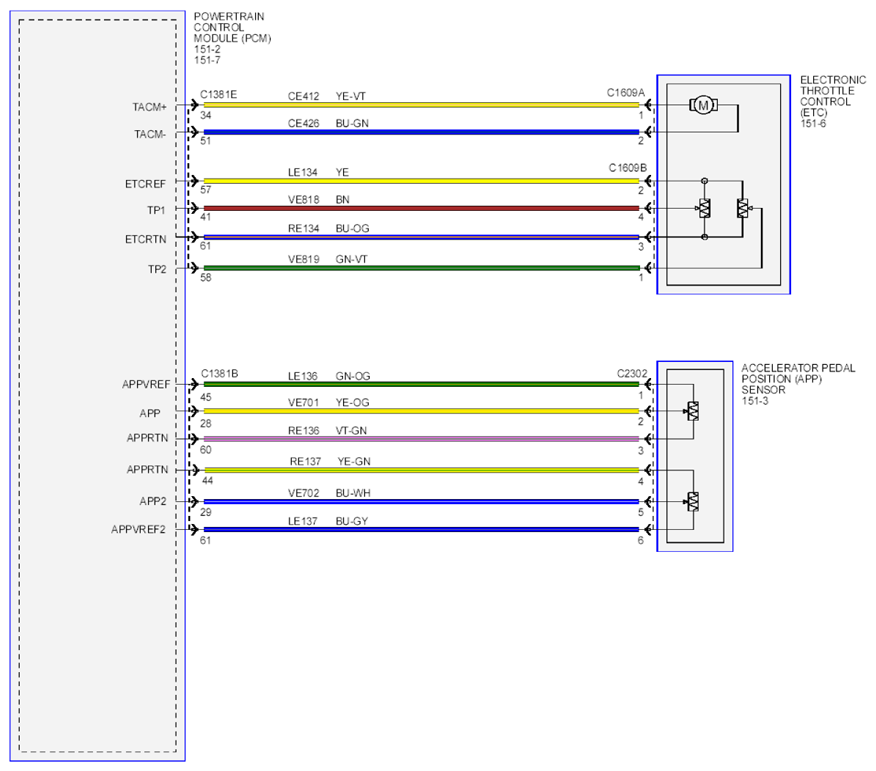This screenshot has height=771, width=876.
Task: Click the C1609B connector label
Action: (x=627, y=168)
